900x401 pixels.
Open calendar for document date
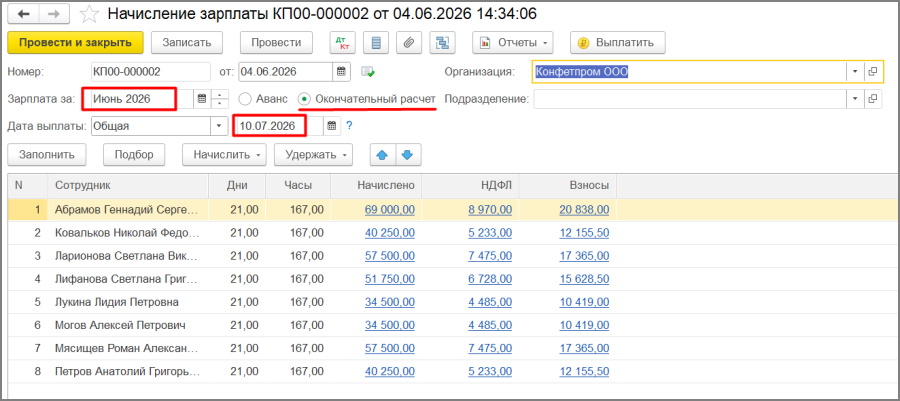341,72
